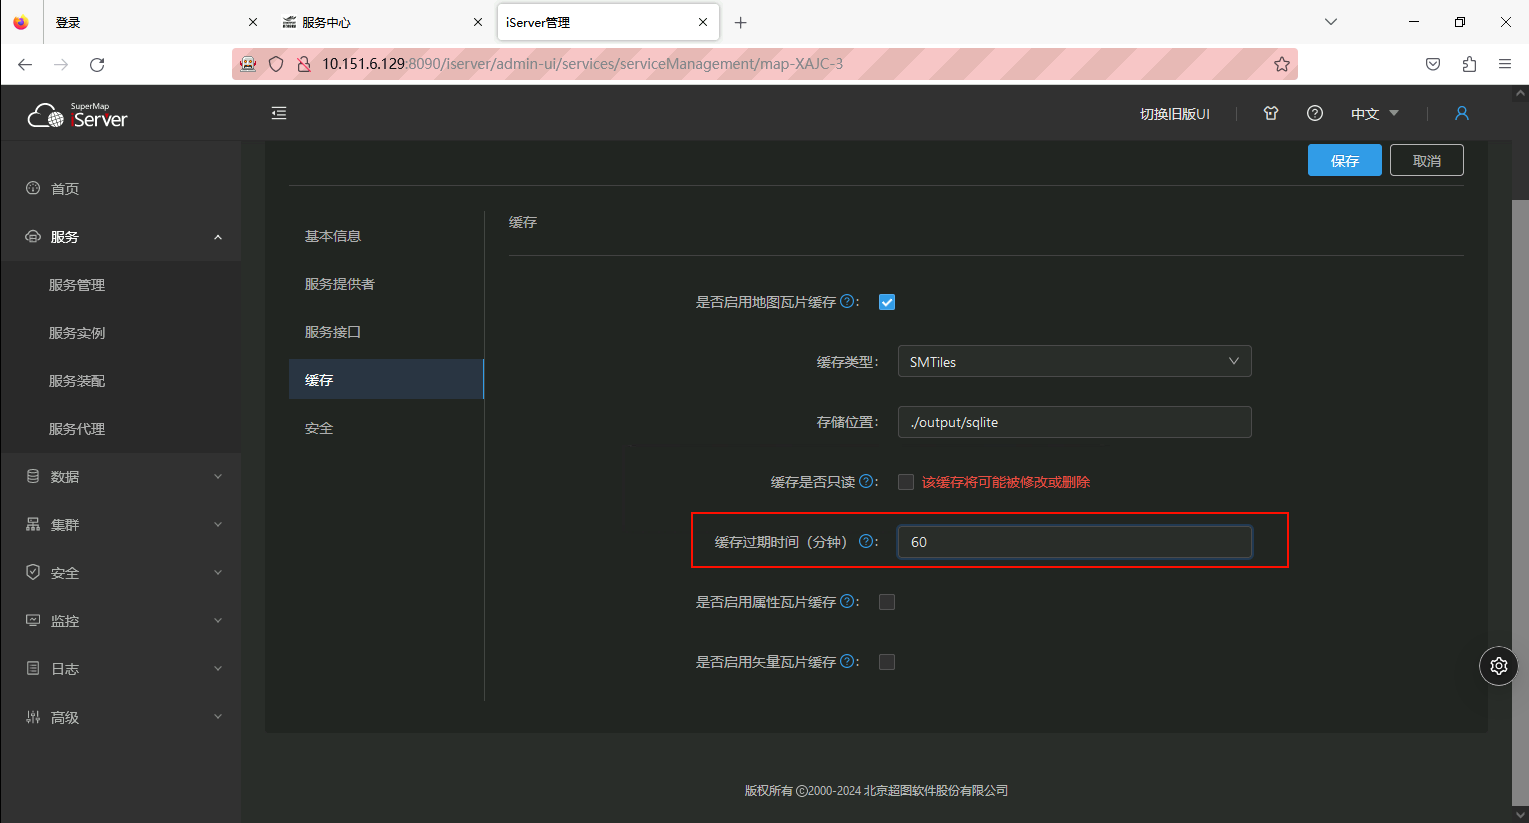Image resolution: width=1529 pixels, height=823 pixels.
Task: Click the tracking protection shield icon in address bar
Action: 276,64
